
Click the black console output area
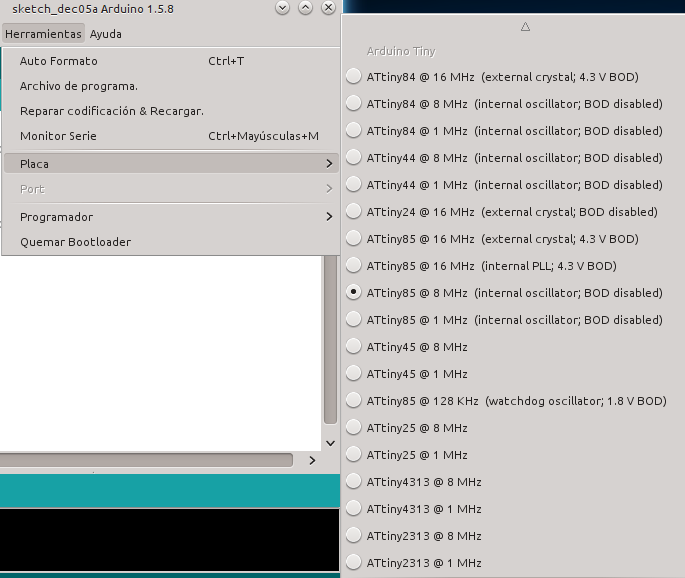tap(170, 540)
